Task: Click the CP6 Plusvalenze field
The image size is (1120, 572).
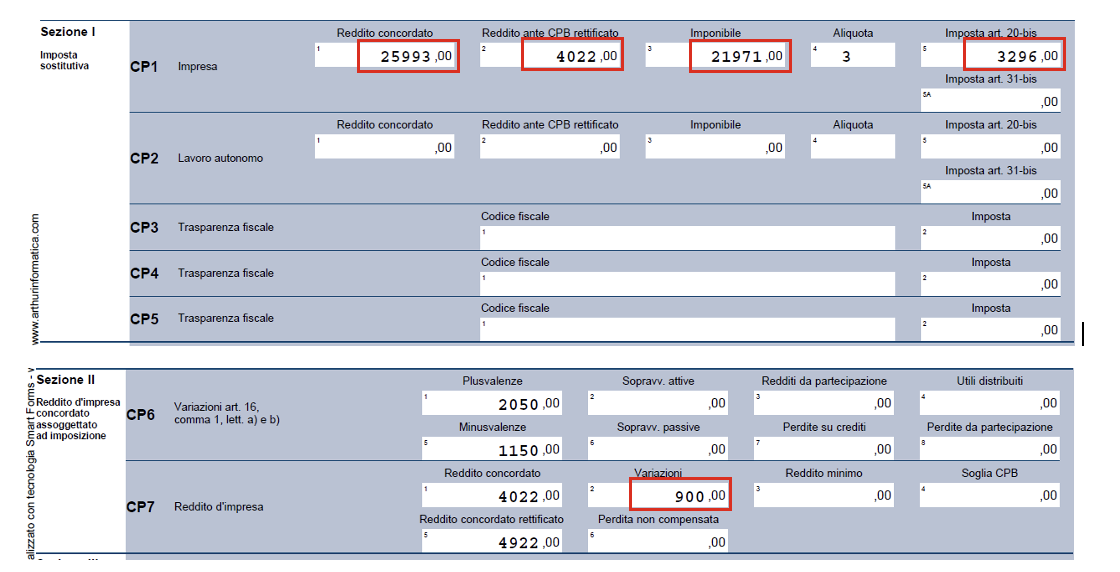Action: pyautogui.click(x=493, y=404)
